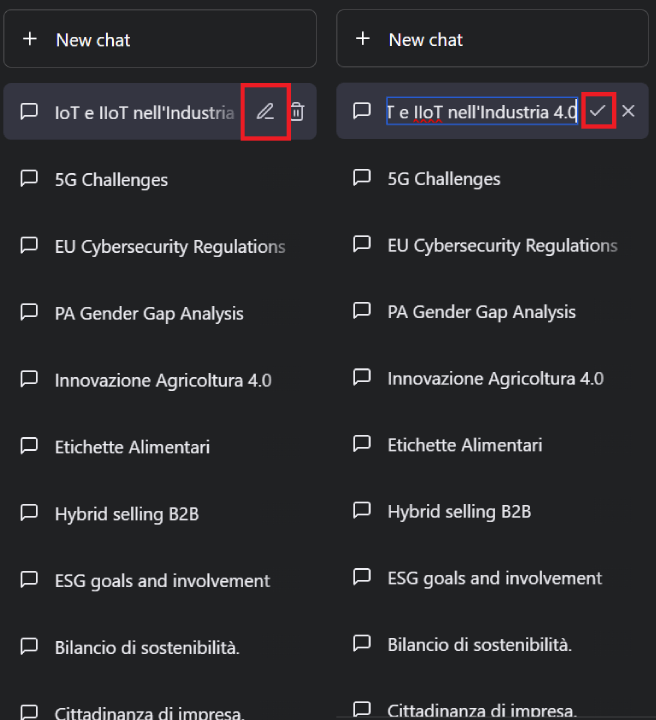Screen dimensions: 656x720
Task: Click chat bubble icon beside left 5G Challenges
Action: 30,179
